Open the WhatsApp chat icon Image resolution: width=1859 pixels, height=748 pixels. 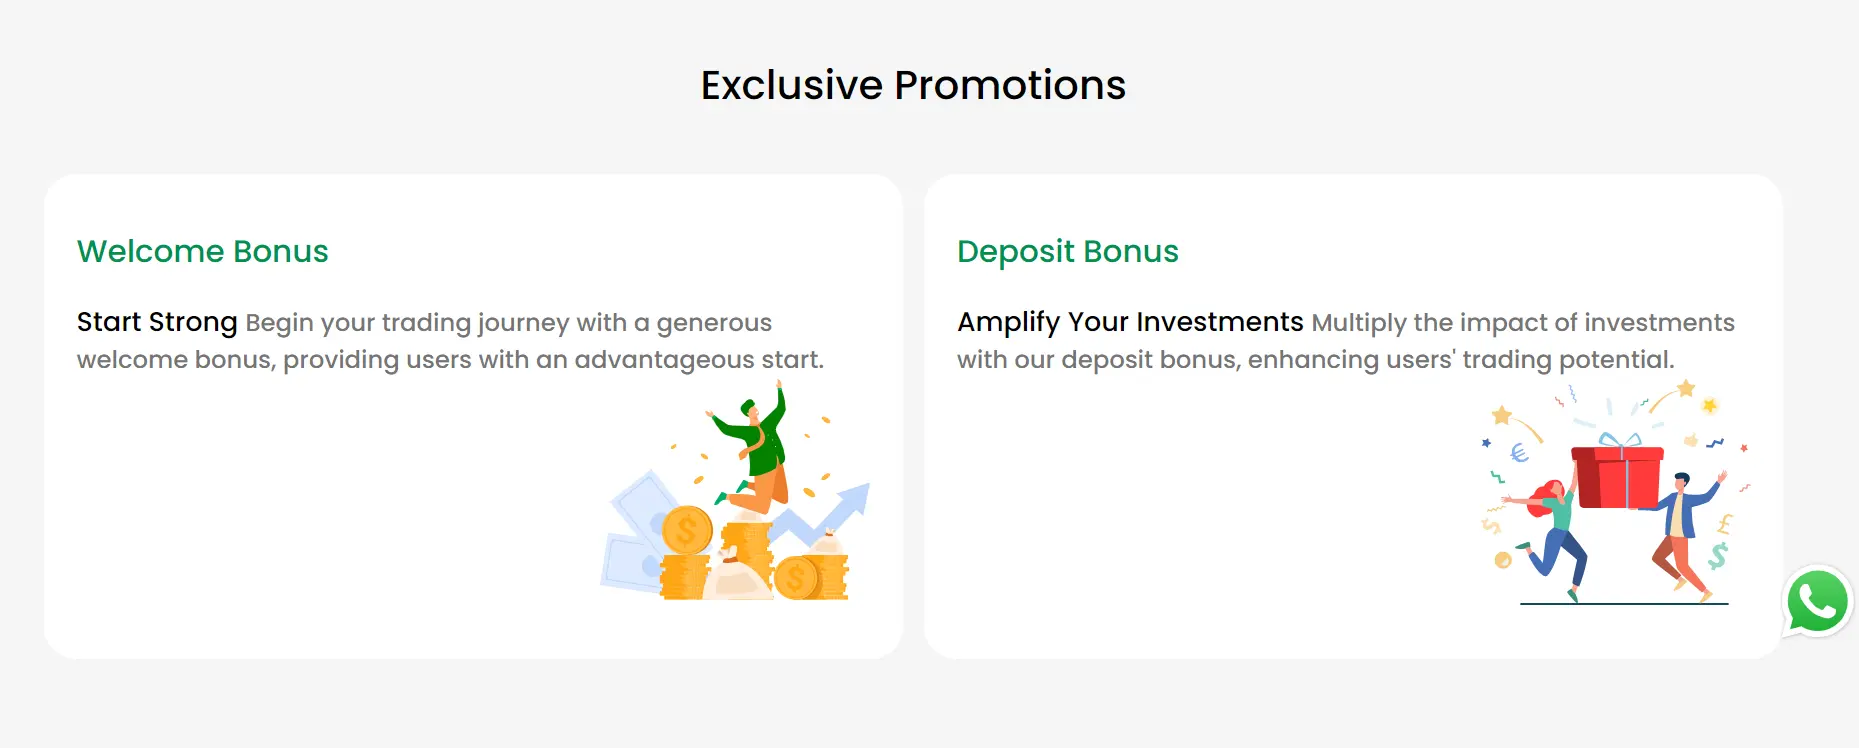coord(1817,601)
